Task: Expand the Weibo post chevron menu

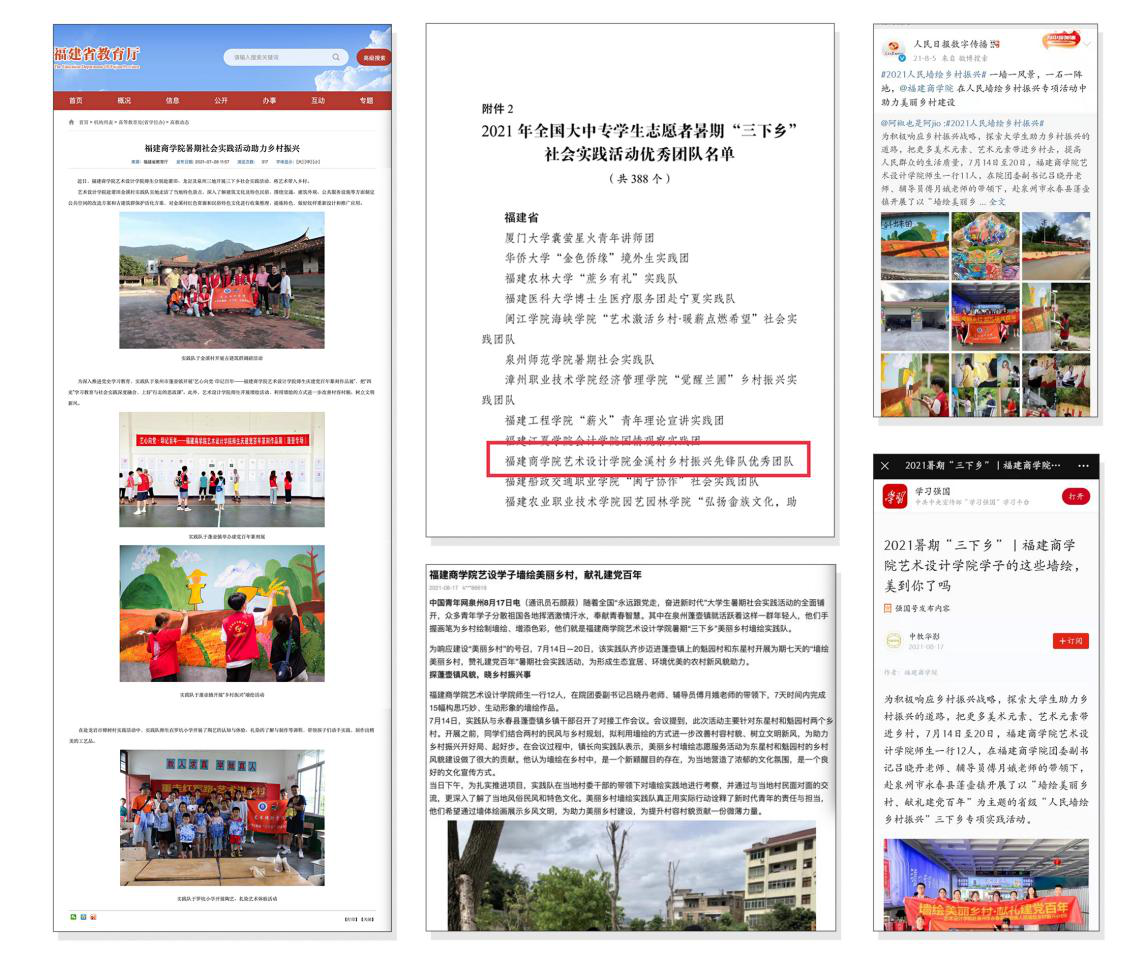Action: (1088, 44)
